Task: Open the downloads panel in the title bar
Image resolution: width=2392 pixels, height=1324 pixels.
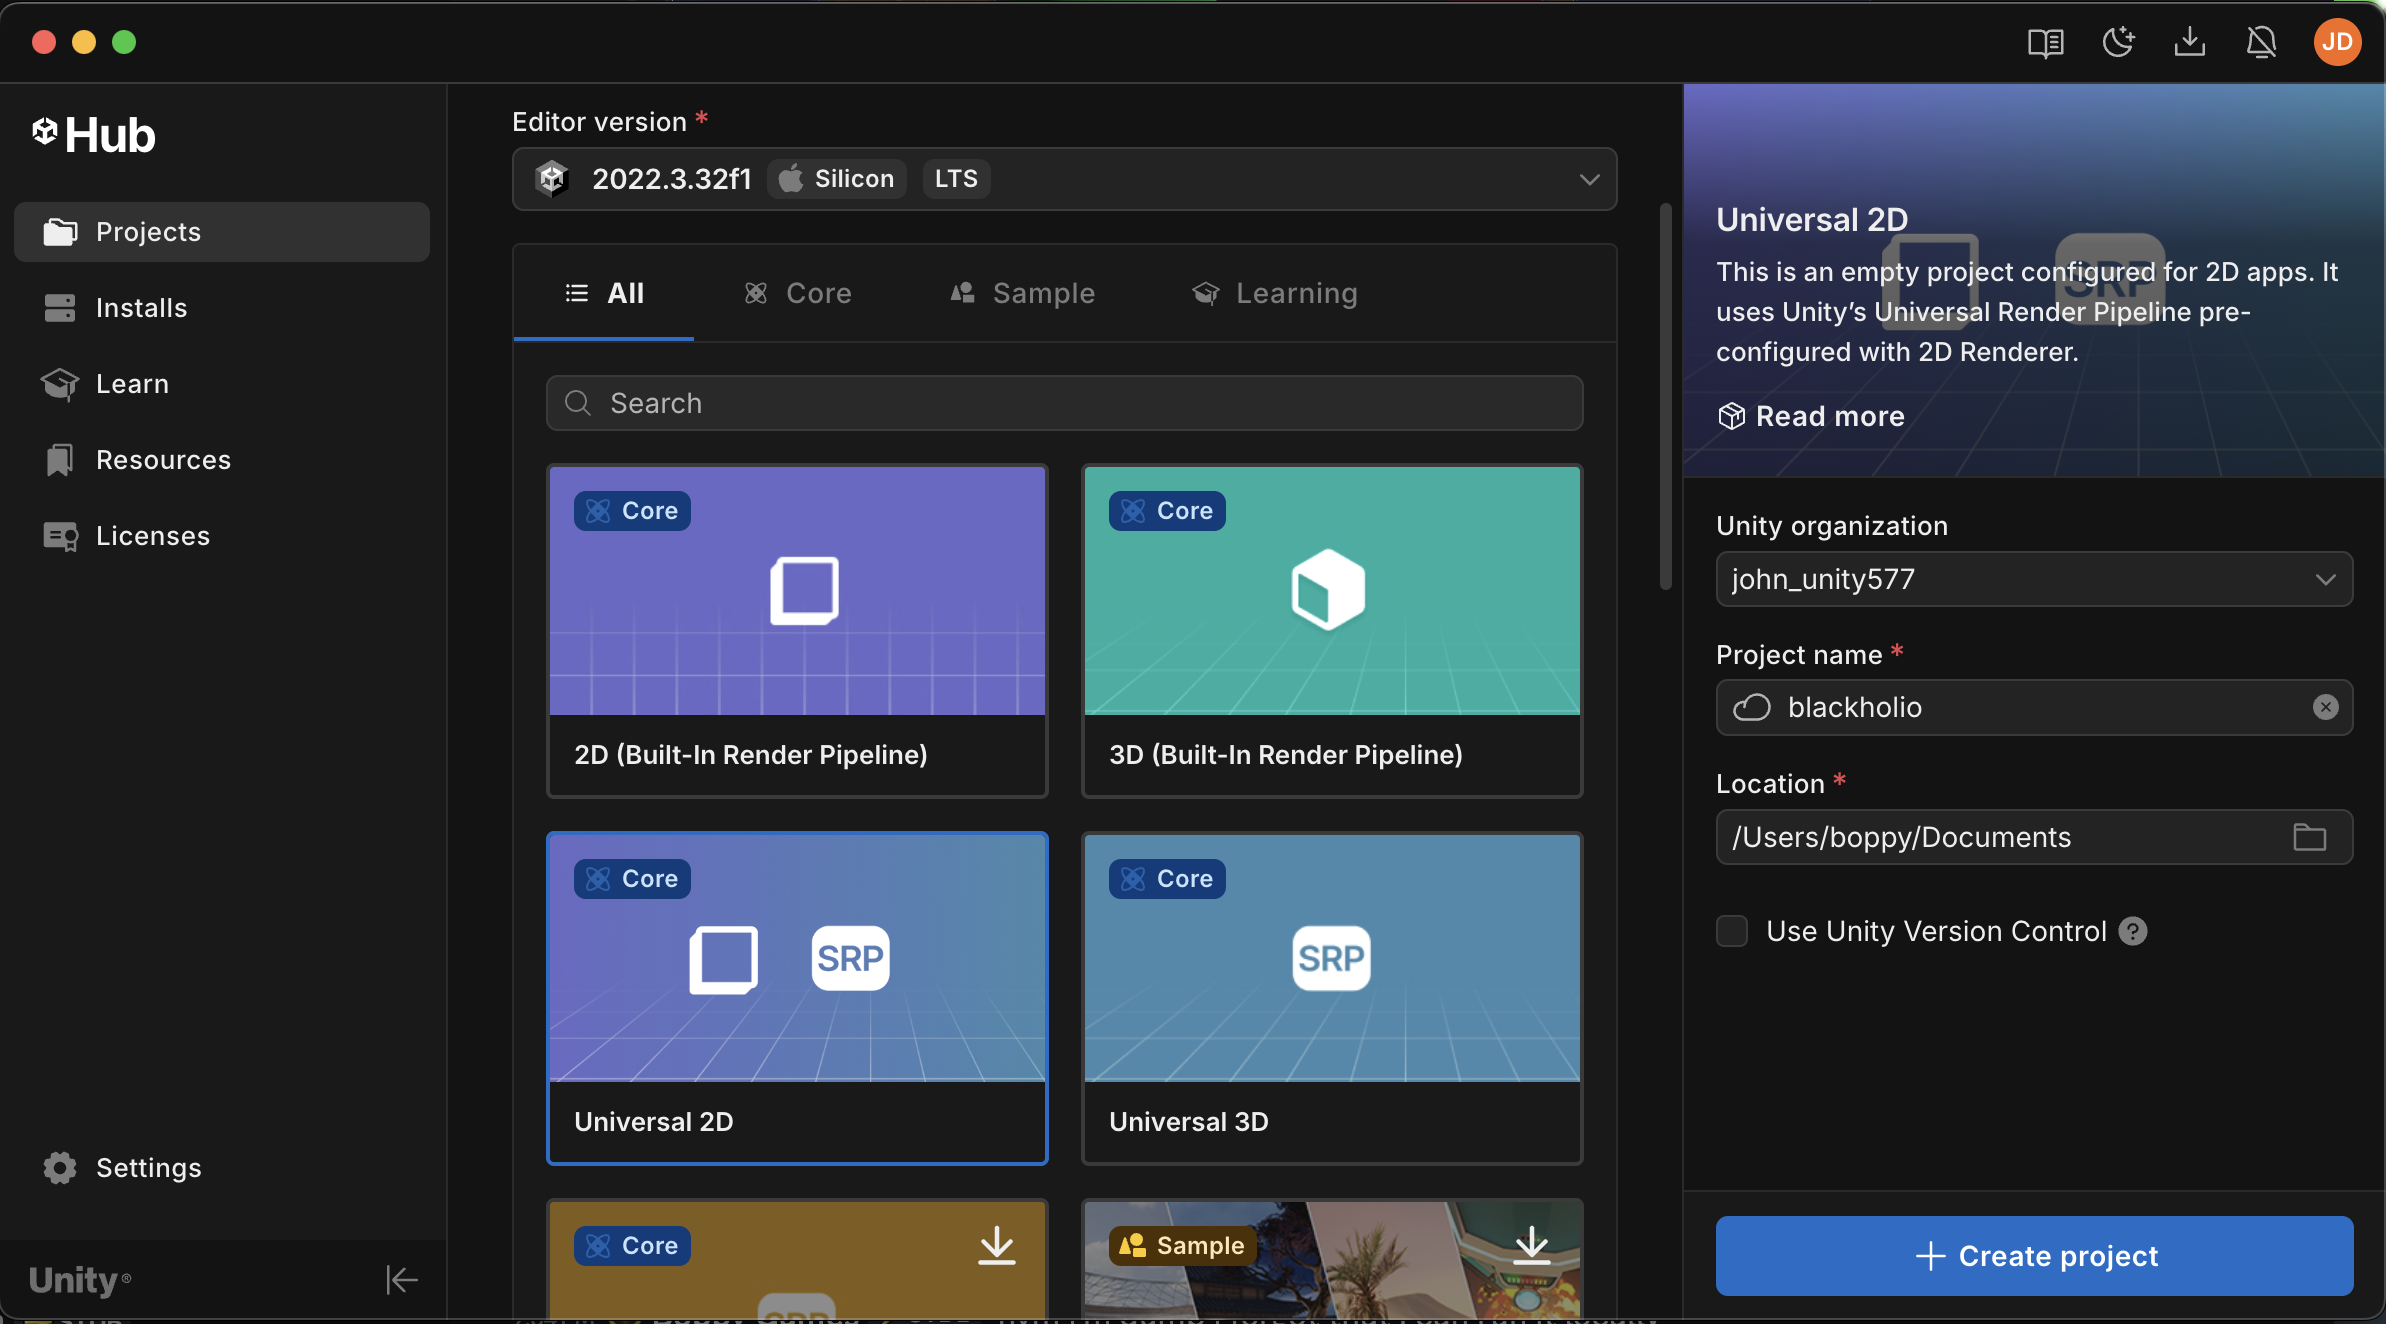Action: pyautogui.click(x=2190, y=42)
